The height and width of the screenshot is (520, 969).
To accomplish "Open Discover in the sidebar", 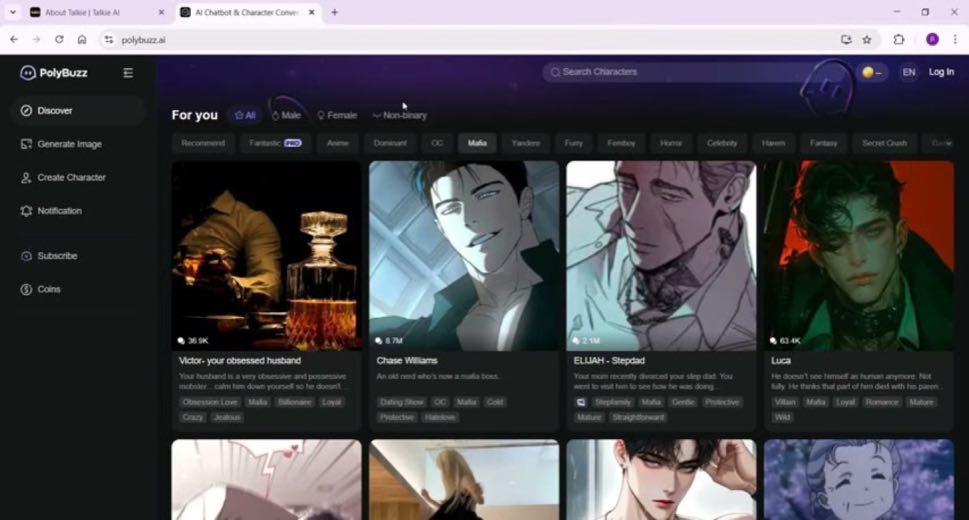I will click(77, 111).
